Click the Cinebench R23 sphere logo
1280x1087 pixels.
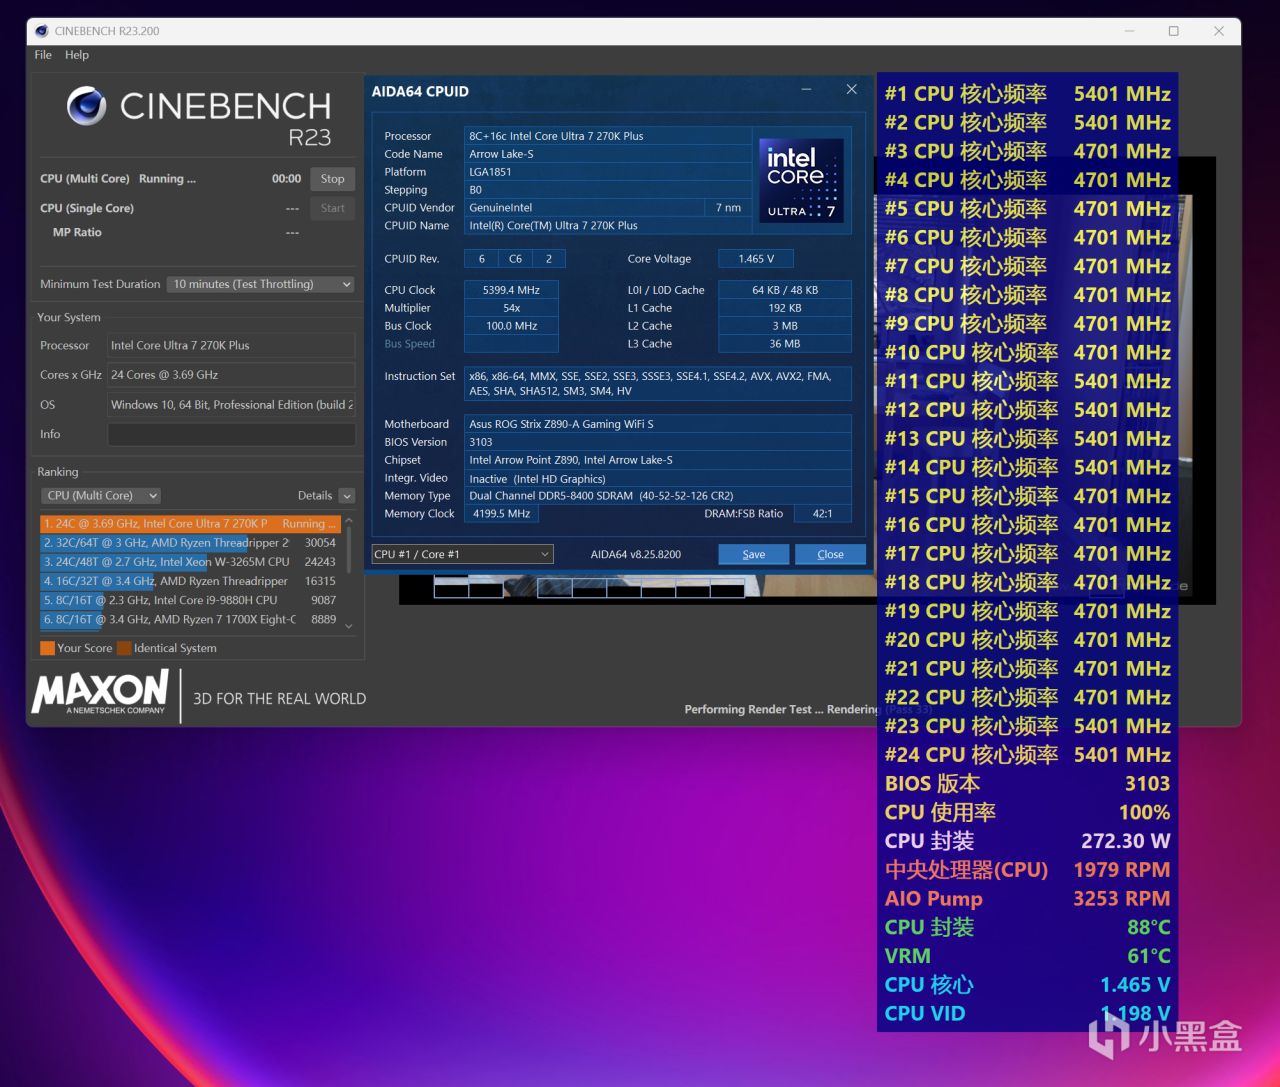(x=87, y=106)
